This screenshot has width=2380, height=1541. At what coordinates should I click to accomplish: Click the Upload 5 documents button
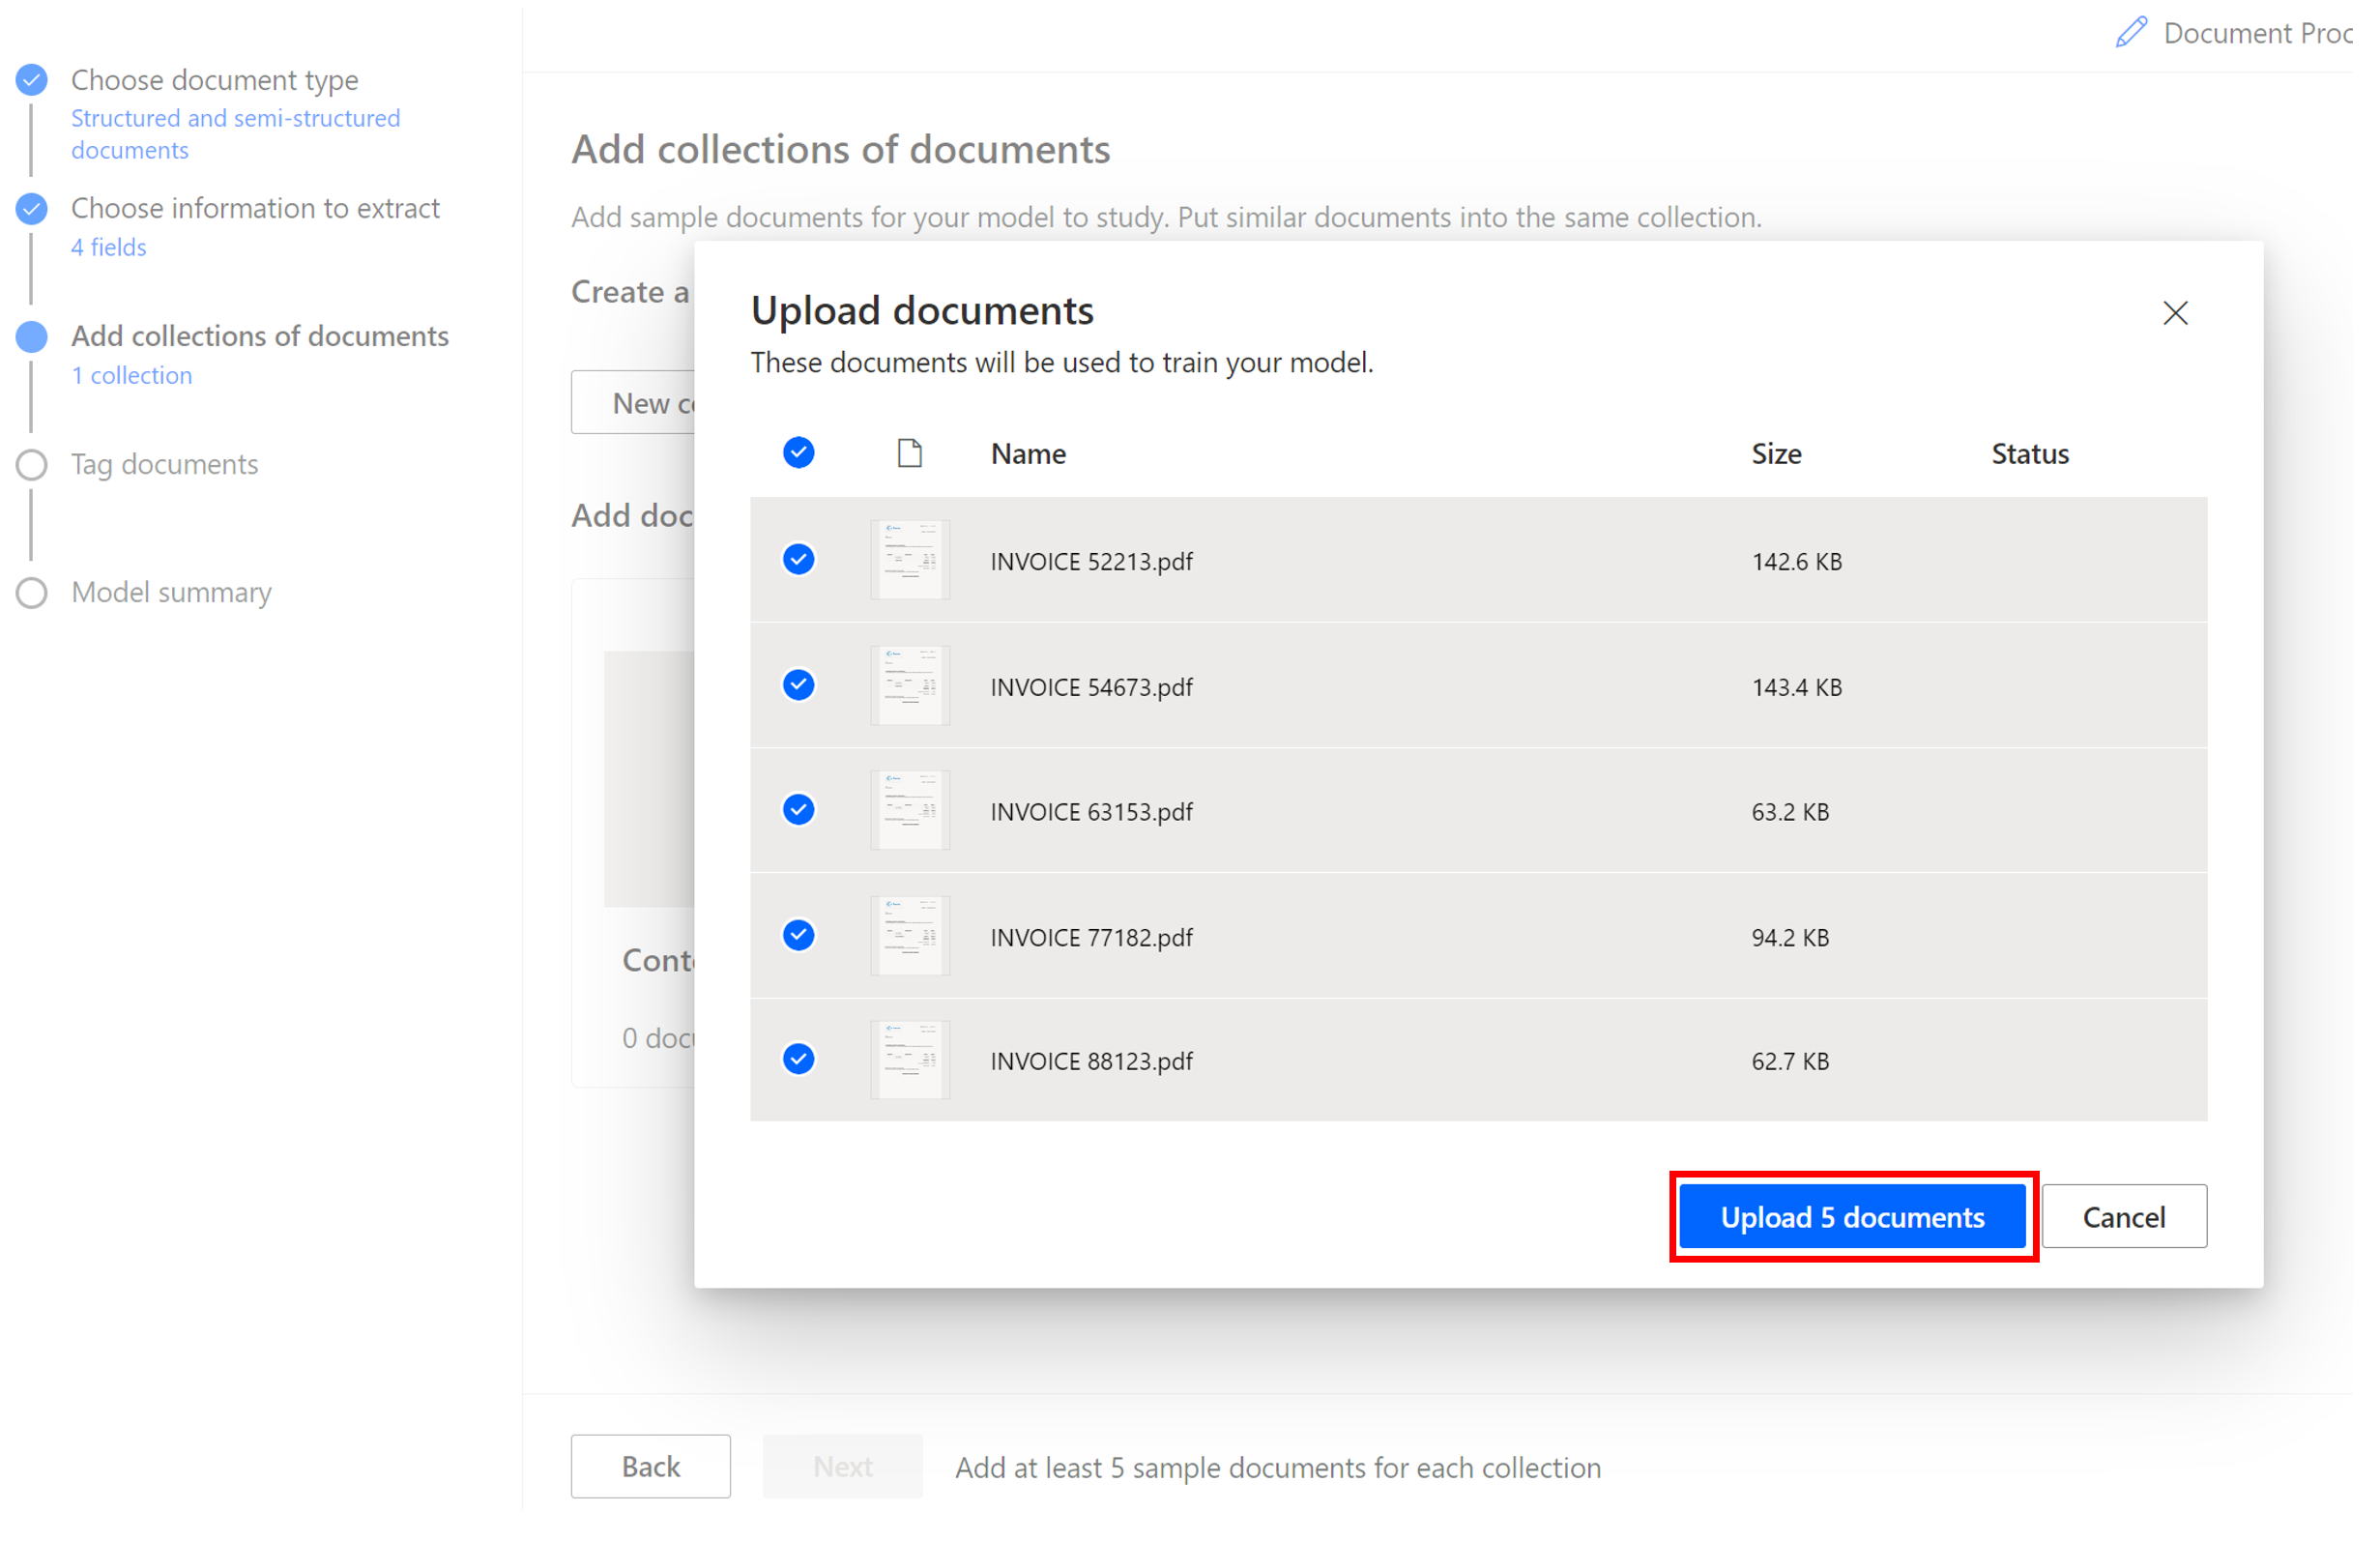tap(1852, 1217)
